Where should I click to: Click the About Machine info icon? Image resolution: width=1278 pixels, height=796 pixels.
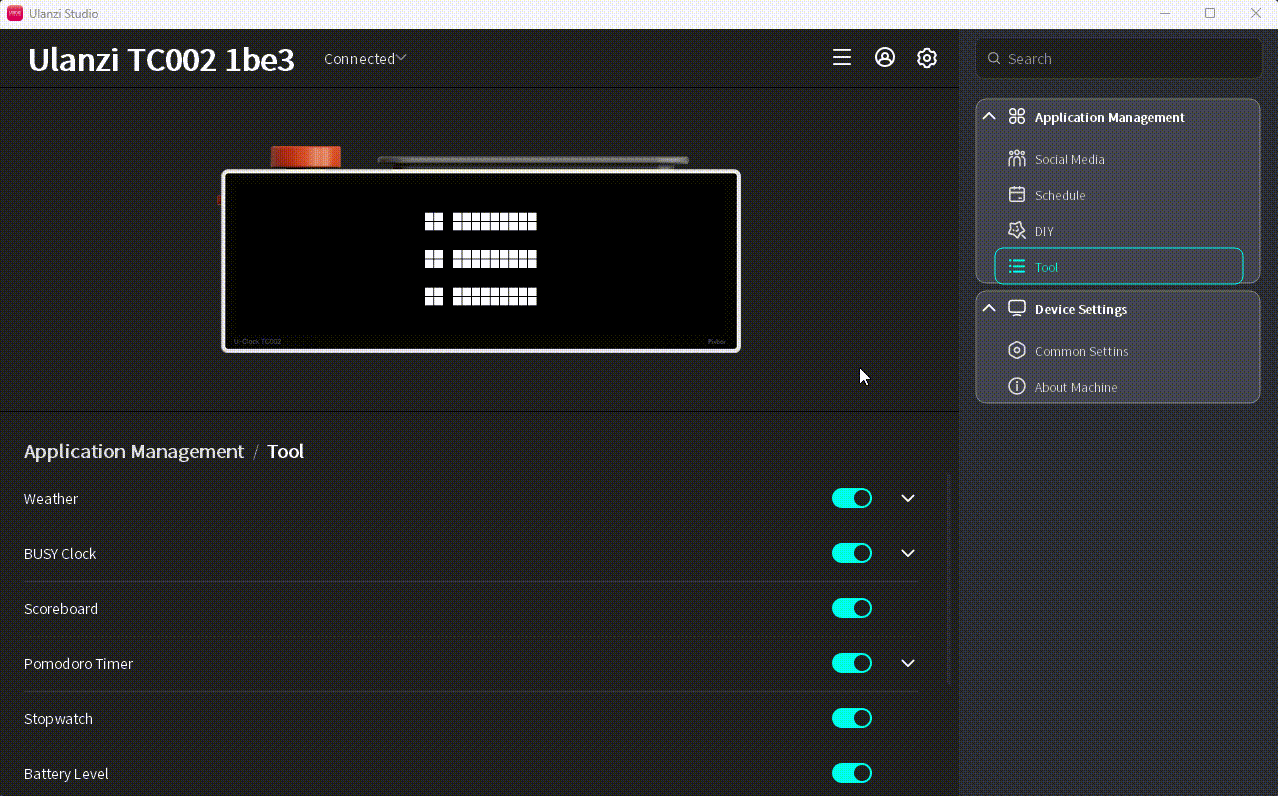1017,387
